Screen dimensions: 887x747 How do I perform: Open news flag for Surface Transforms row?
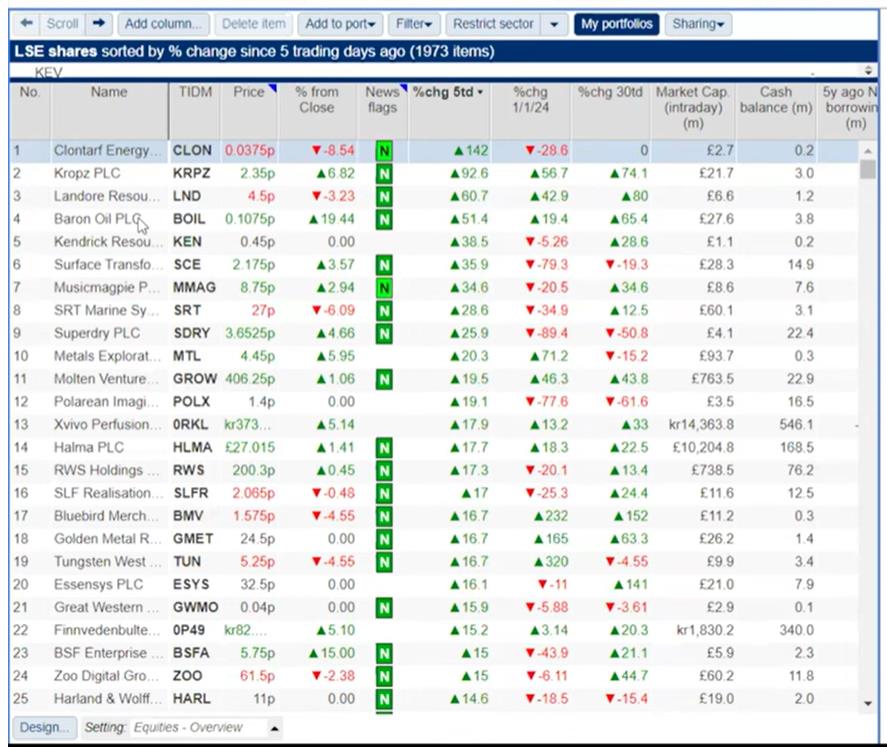pyautogui.click(x=384, y=265)
